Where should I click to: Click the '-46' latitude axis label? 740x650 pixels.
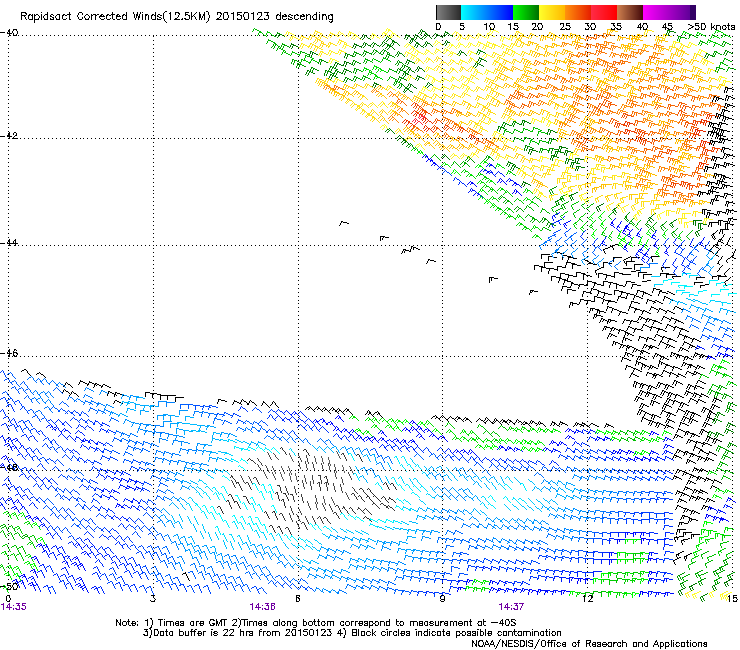tap(10, 353)
